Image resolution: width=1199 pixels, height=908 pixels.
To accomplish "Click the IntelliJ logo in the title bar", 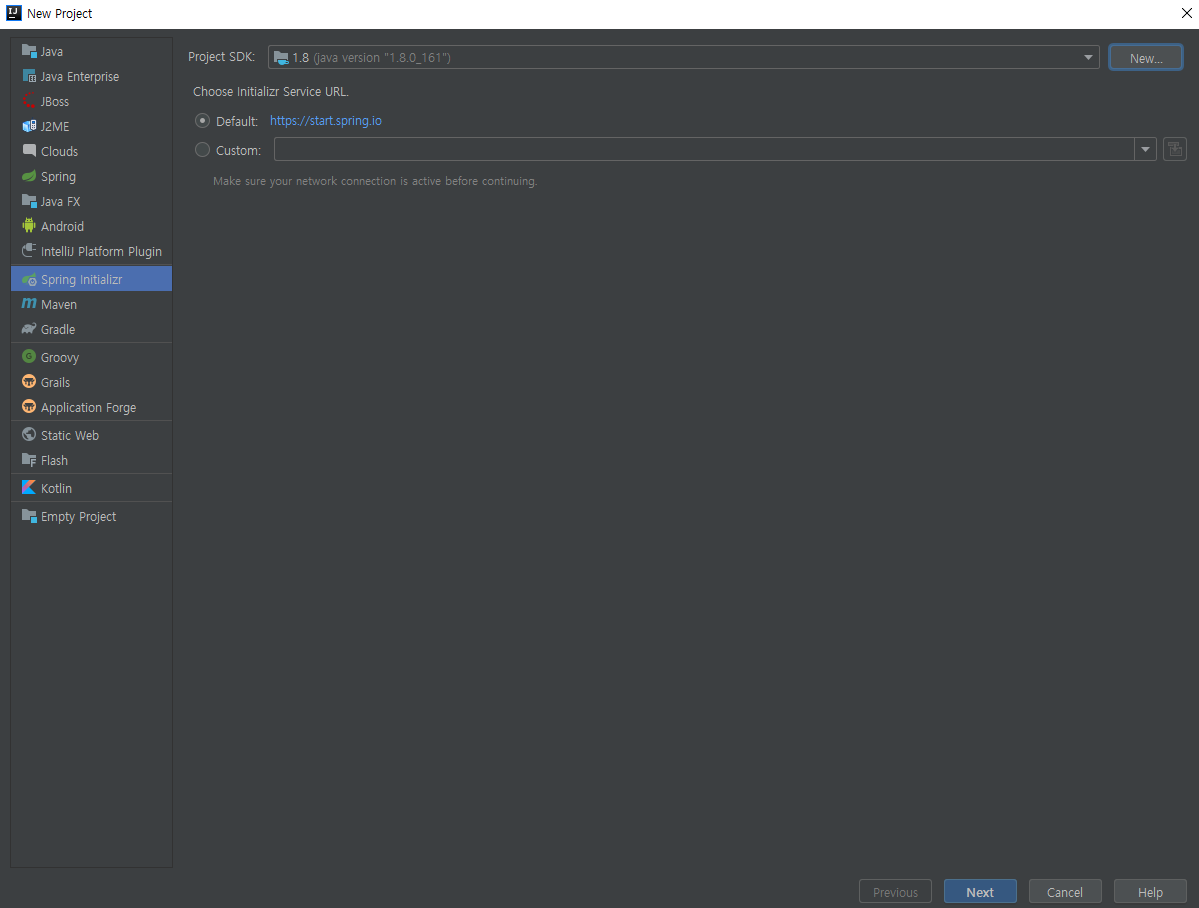I will coord(14,13).
